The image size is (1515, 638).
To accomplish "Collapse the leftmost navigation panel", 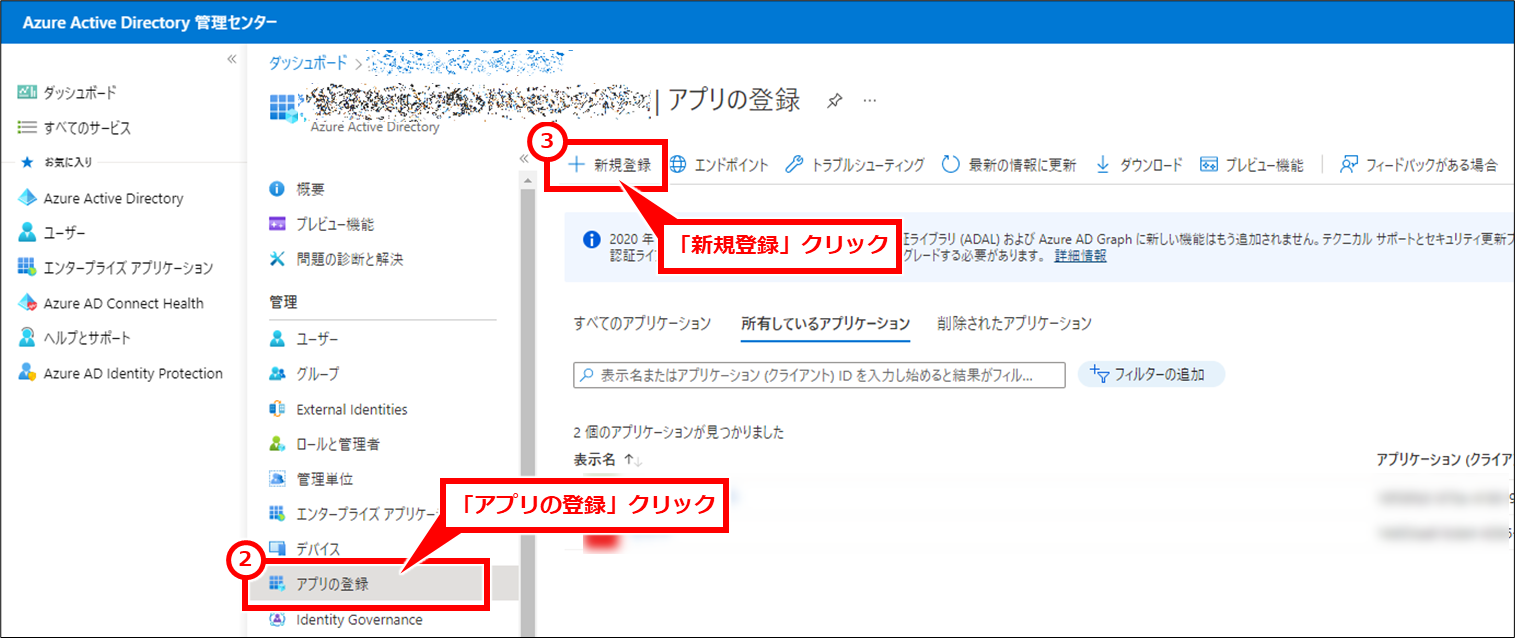I will [232, 59].
